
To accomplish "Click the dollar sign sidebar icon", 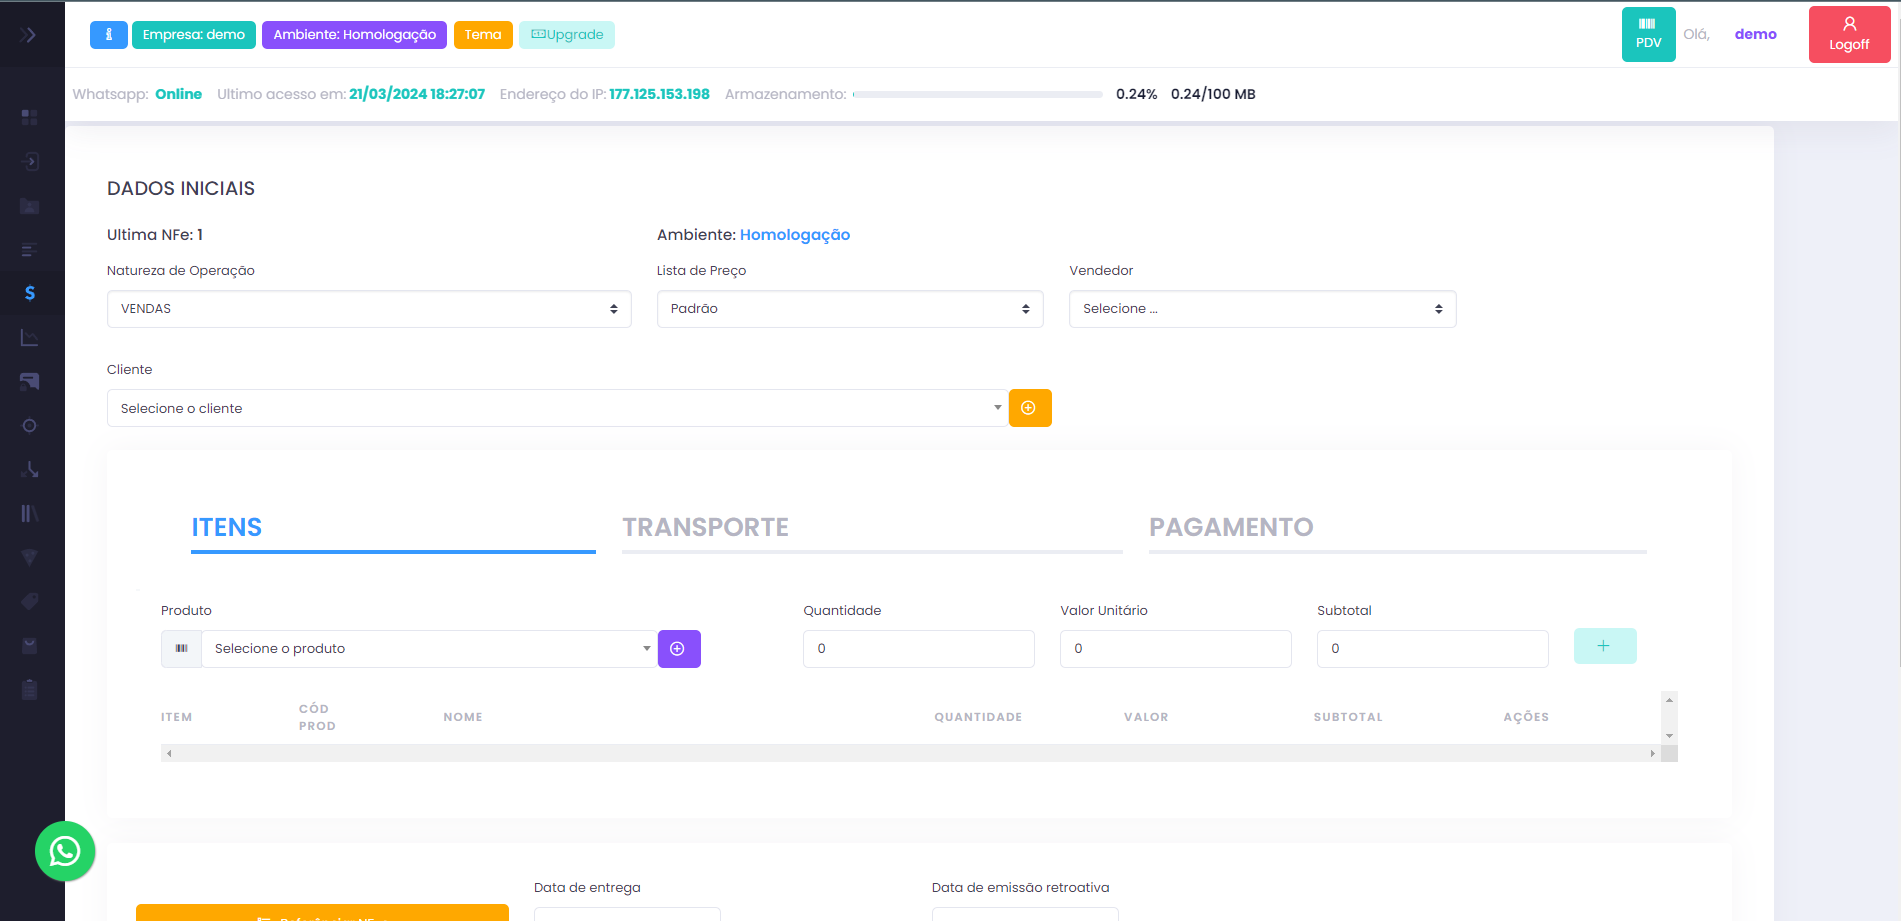I will point(30,293).
